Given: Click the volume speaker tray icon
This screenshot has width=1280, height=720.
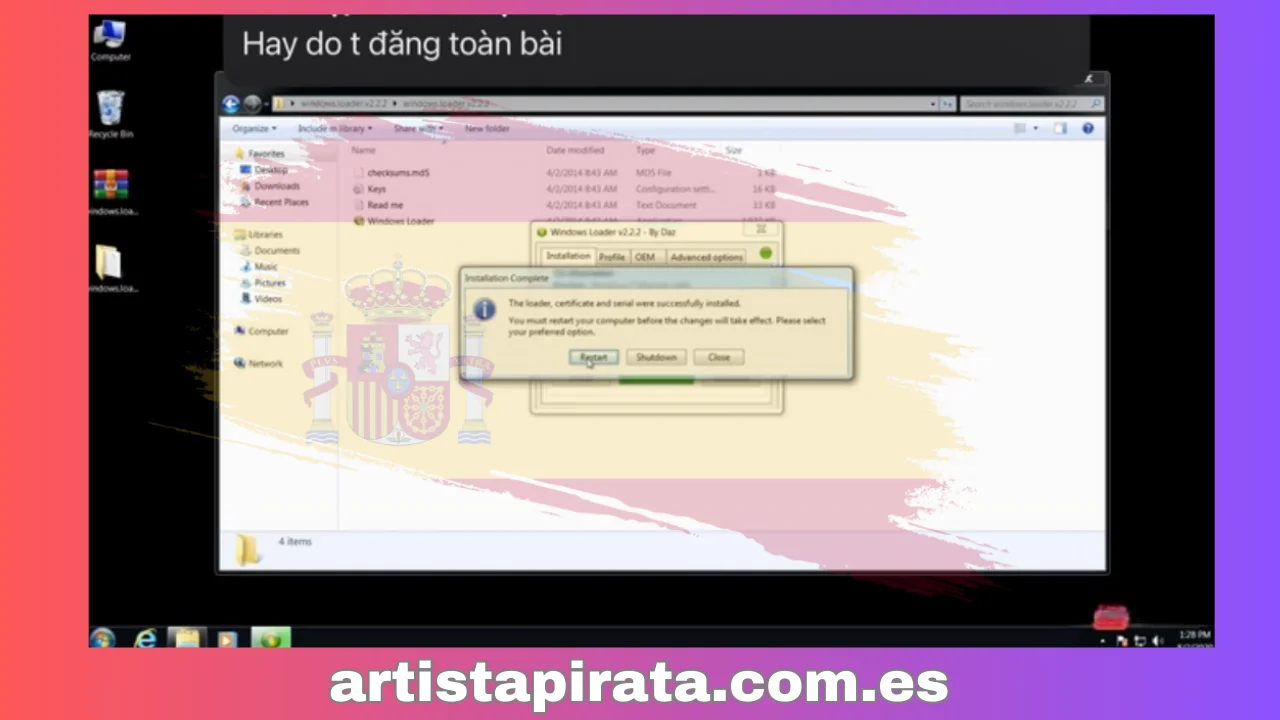Looking at the screenshot, I should coord(1157,640).
